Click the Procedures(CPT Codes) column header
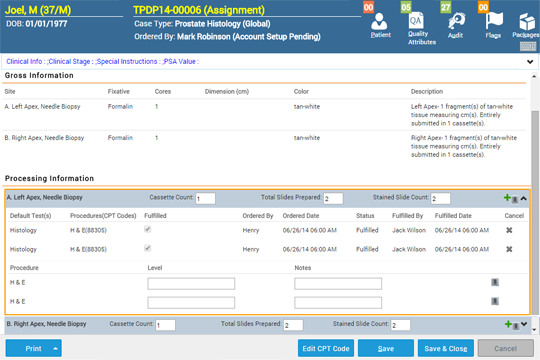This screenshot has height=360, width=540. [x=103, y=216]
